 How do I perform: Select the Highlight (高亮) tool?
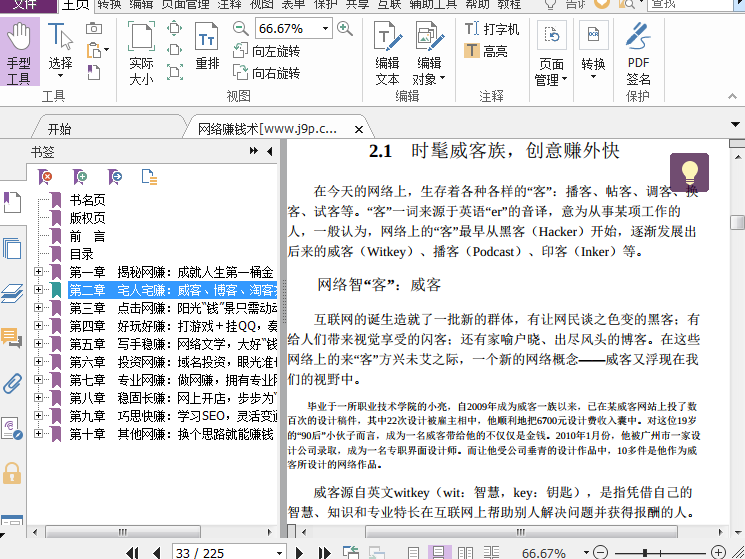coord(486,50)
